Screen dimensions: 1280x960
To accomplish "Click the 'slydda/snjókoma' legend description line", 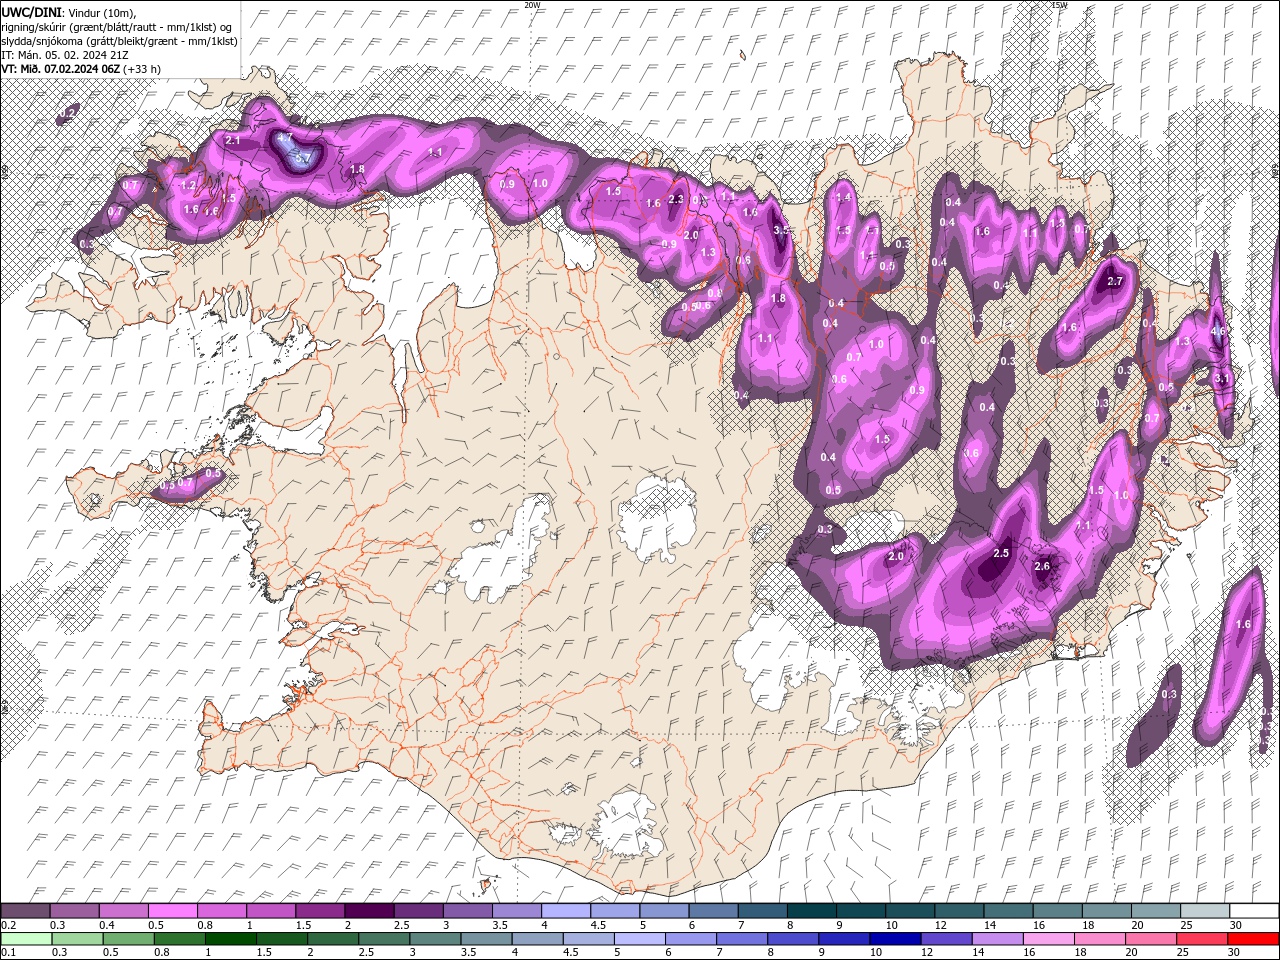I will 118,41.
